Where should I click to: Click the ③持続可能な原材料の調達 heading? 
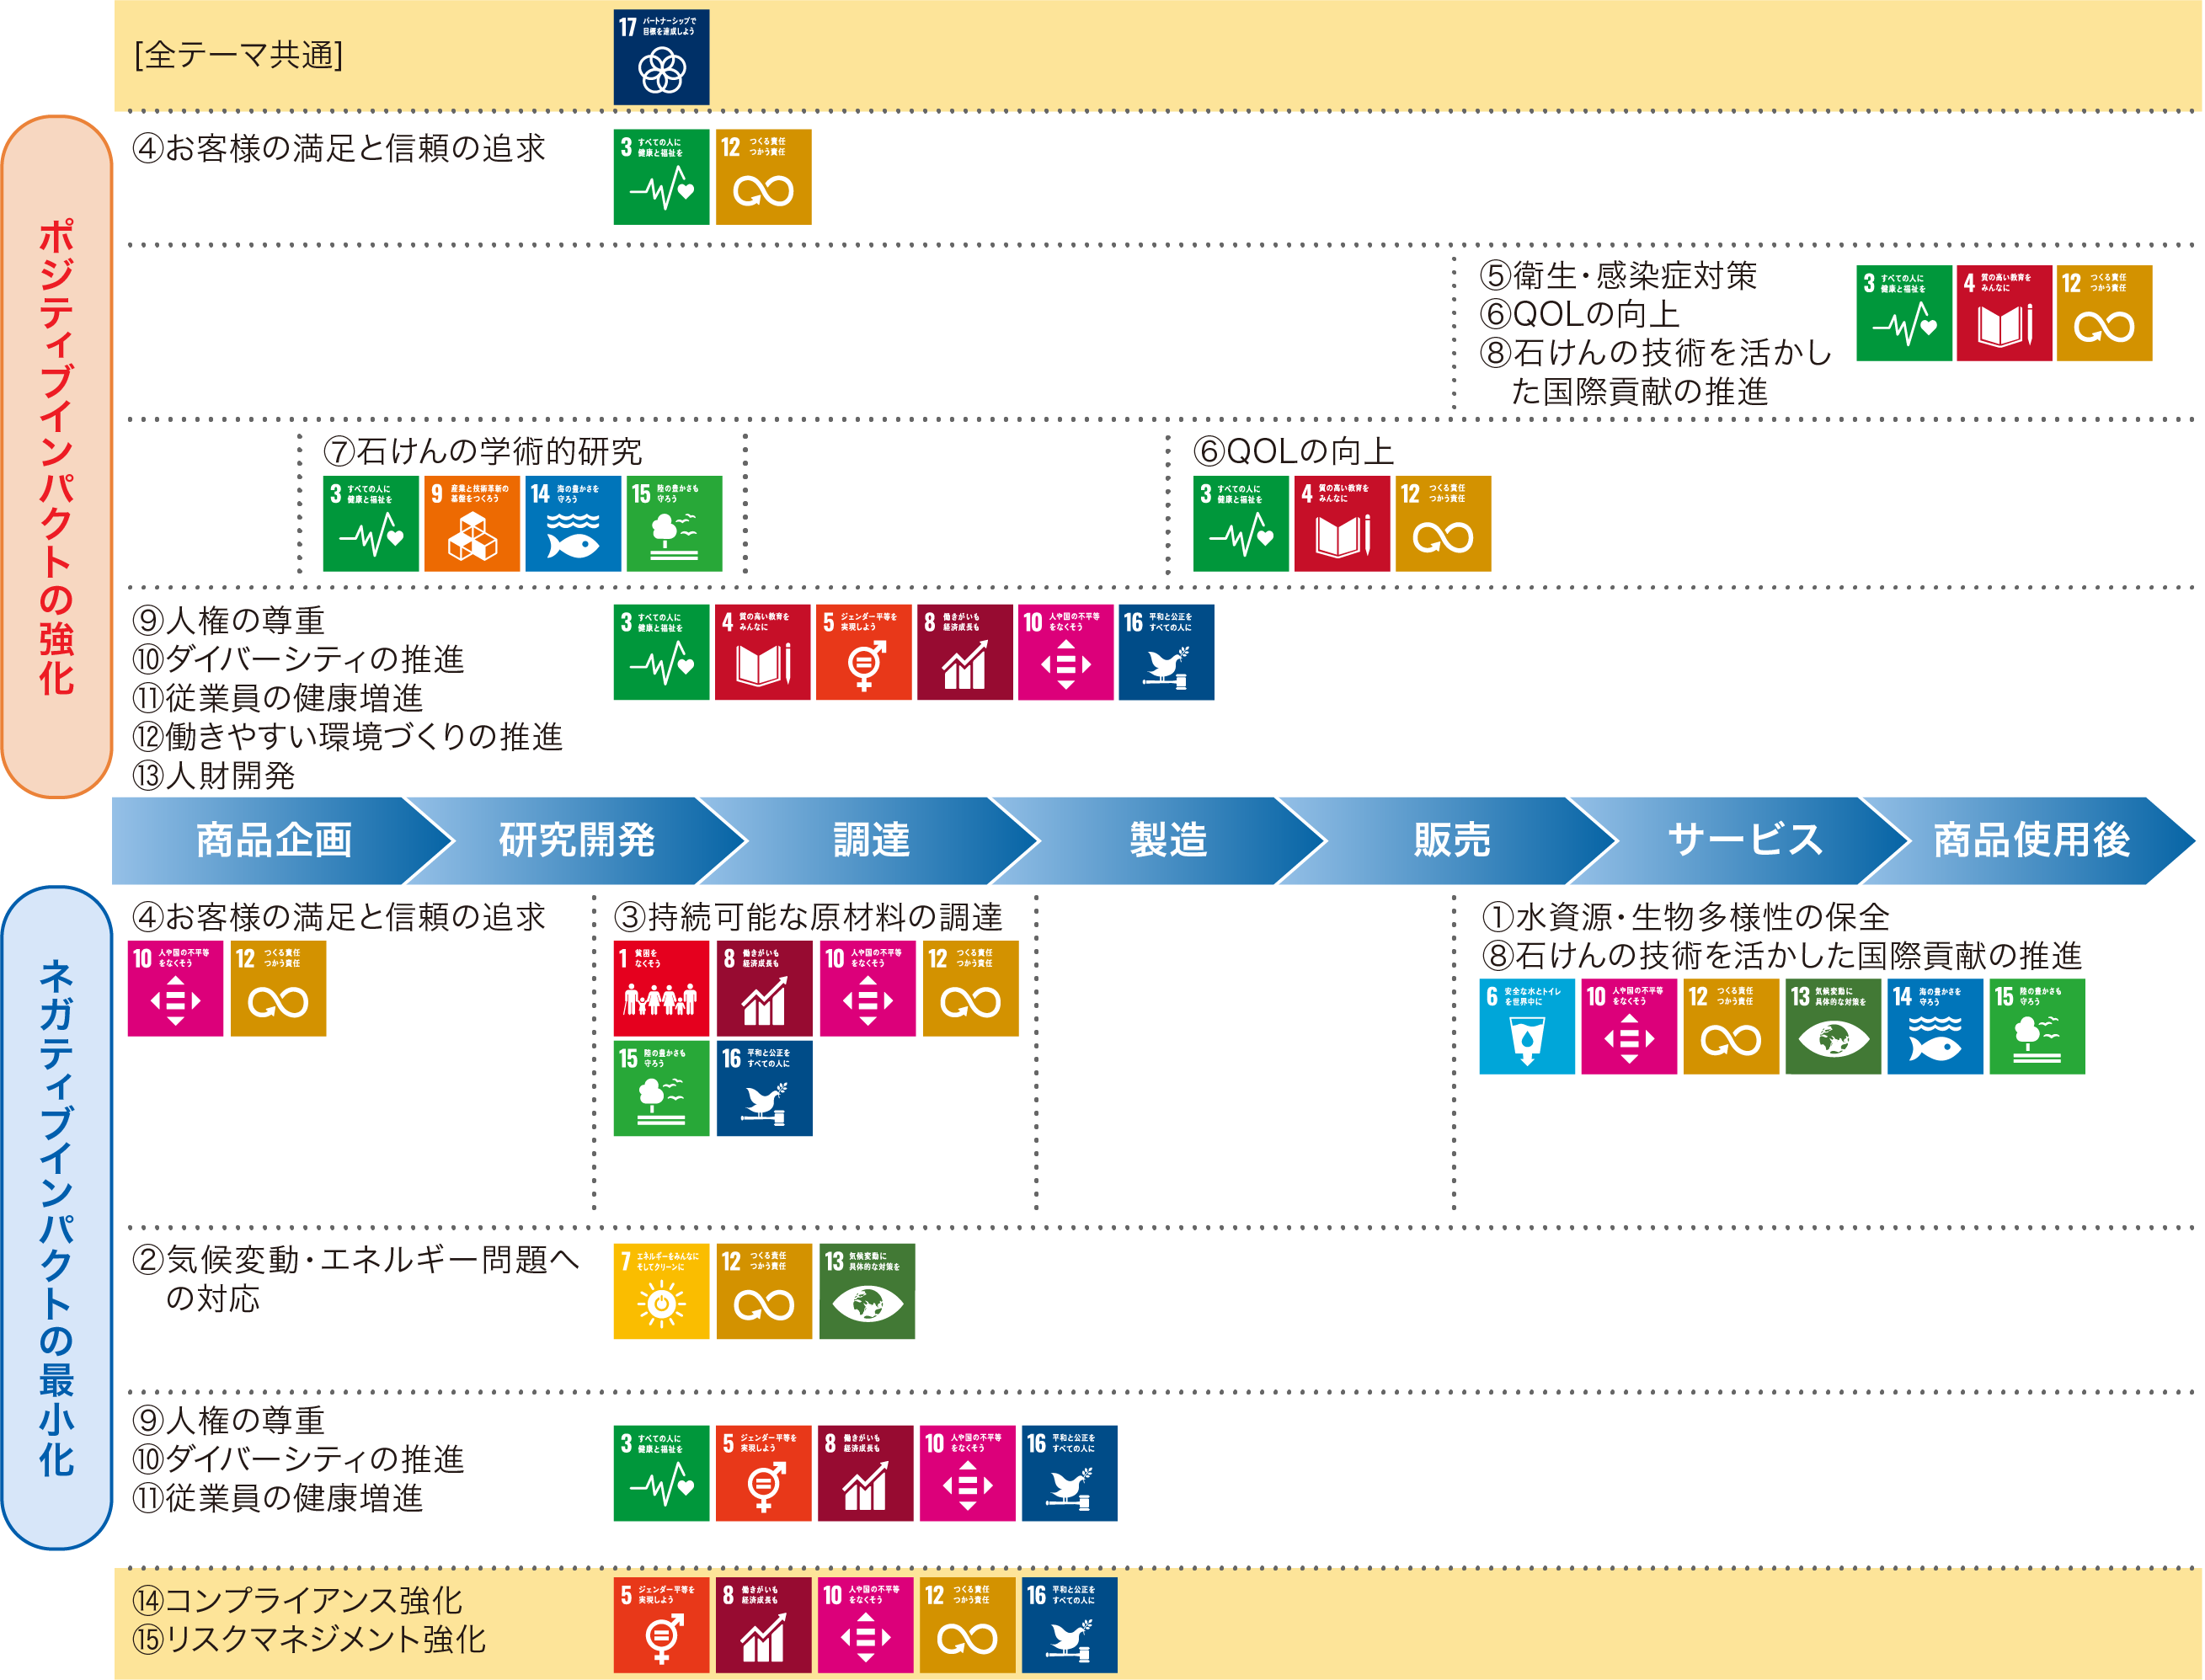pyautogui.click(x=808, y=918)
